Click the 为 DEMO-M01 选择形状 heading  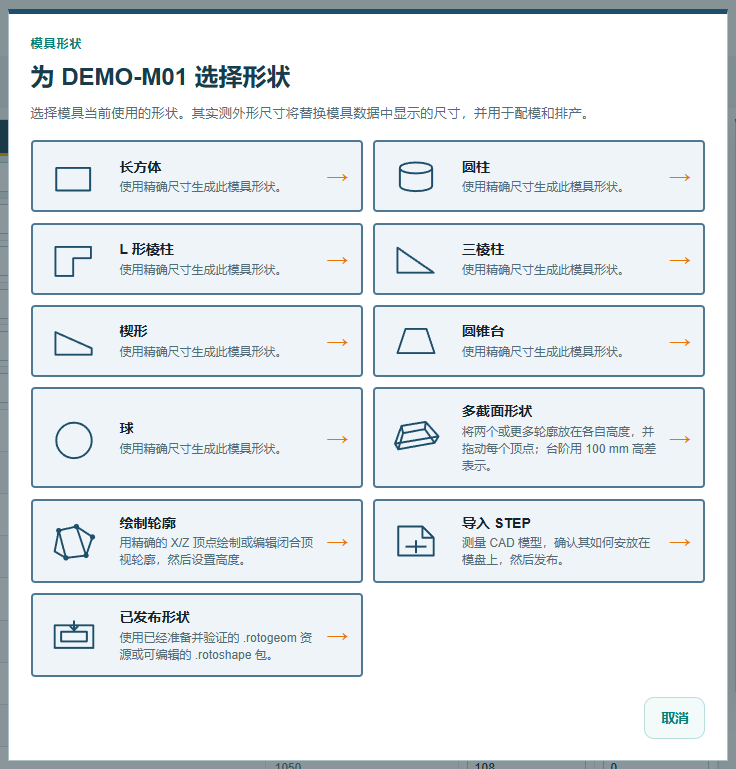(160, 77)
